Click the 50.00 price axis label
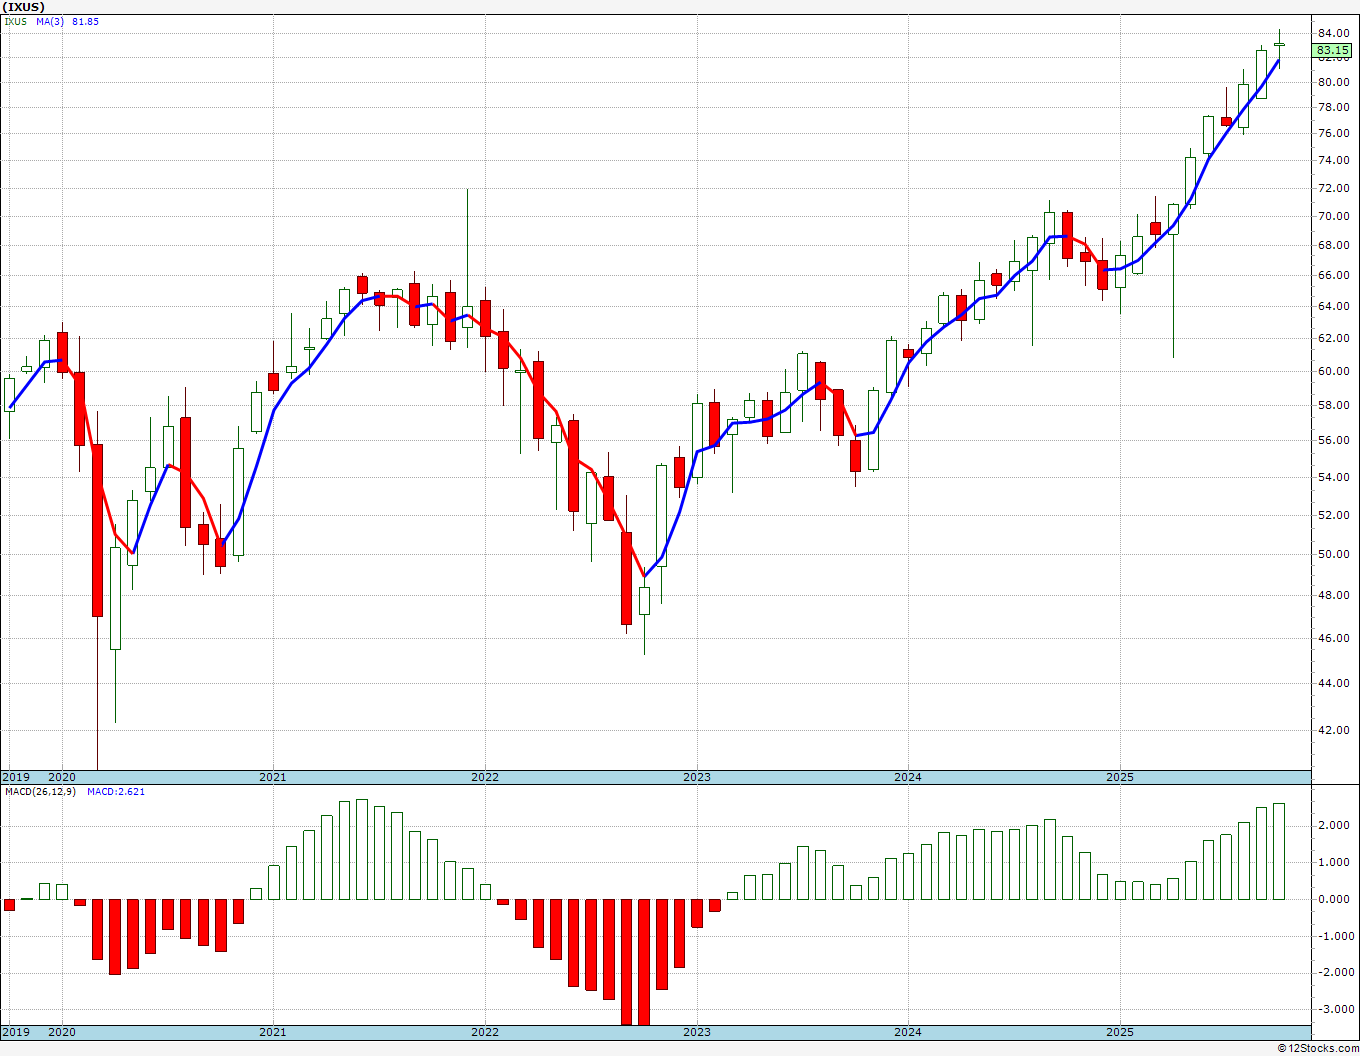Screen dimensions: 1360x1056 click(x=1334, y=554)
